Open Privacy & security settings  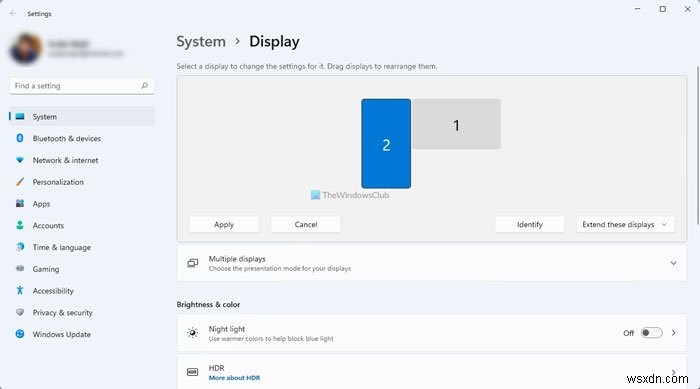tap(82, 313)
